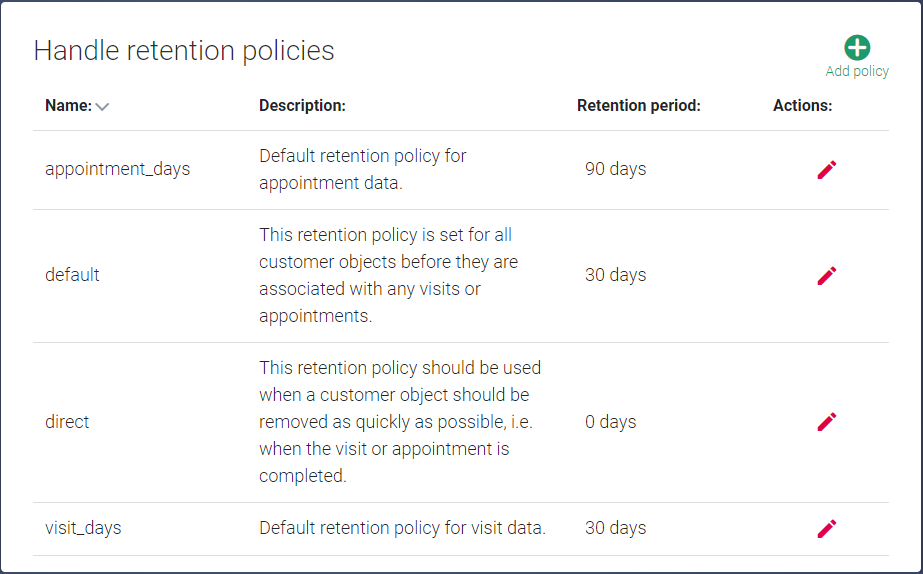Select the default policy name

click(x=72, y=275)
